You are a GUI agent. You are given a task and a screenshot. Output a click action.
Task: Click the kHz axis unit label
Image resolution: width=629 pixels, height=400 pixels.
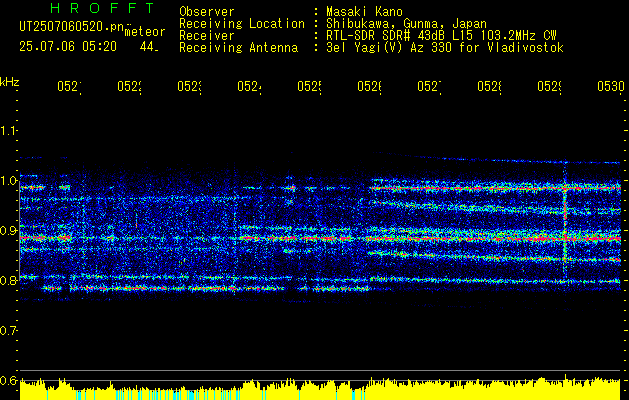tap(9, 83)
